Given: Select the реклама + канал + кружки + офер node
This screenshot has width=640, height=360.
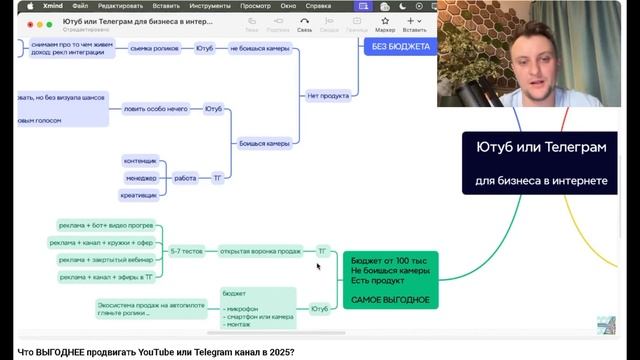Looking at the screenshot, I should 101,242.
